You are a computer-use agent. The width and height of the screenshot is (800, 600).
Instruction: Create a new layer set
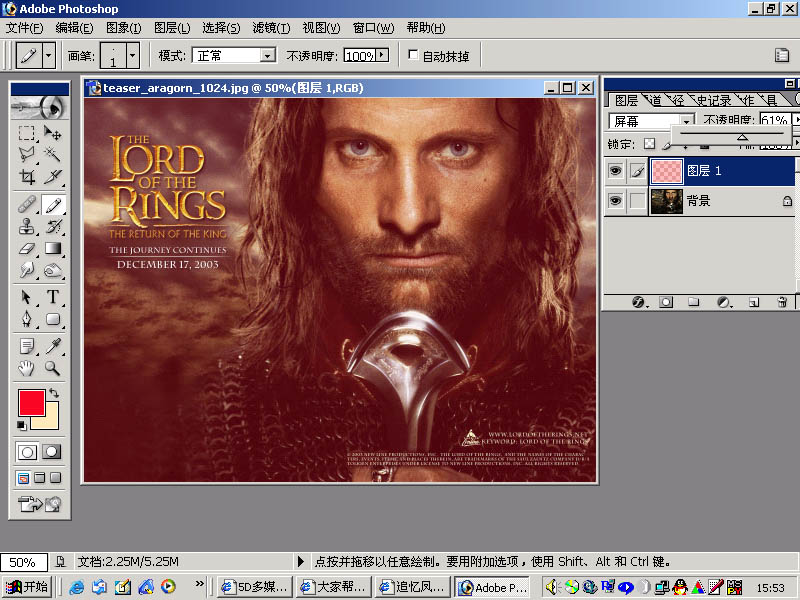tap(693, 302)
